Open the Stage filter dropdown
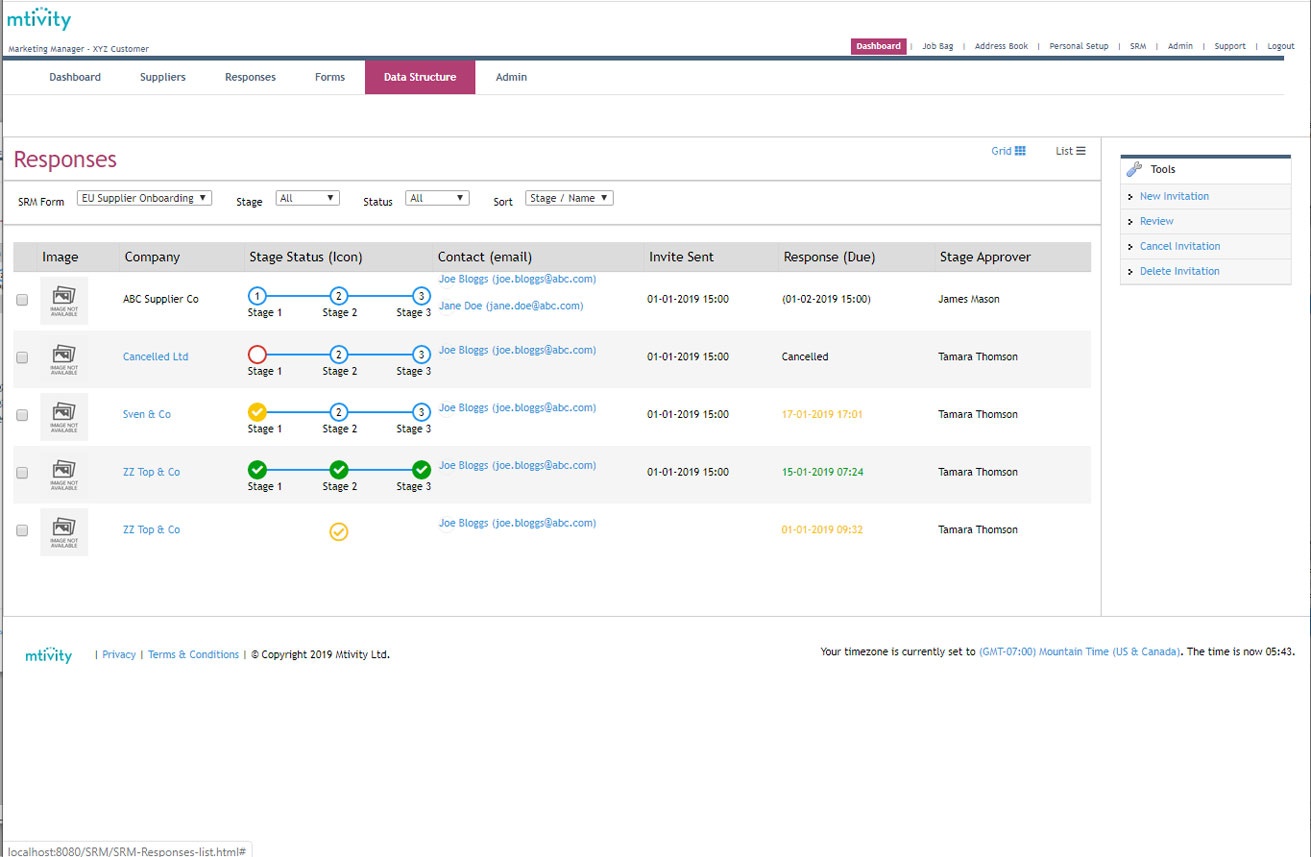Screen dimensions: 1311x857 (x=308, y=198)
